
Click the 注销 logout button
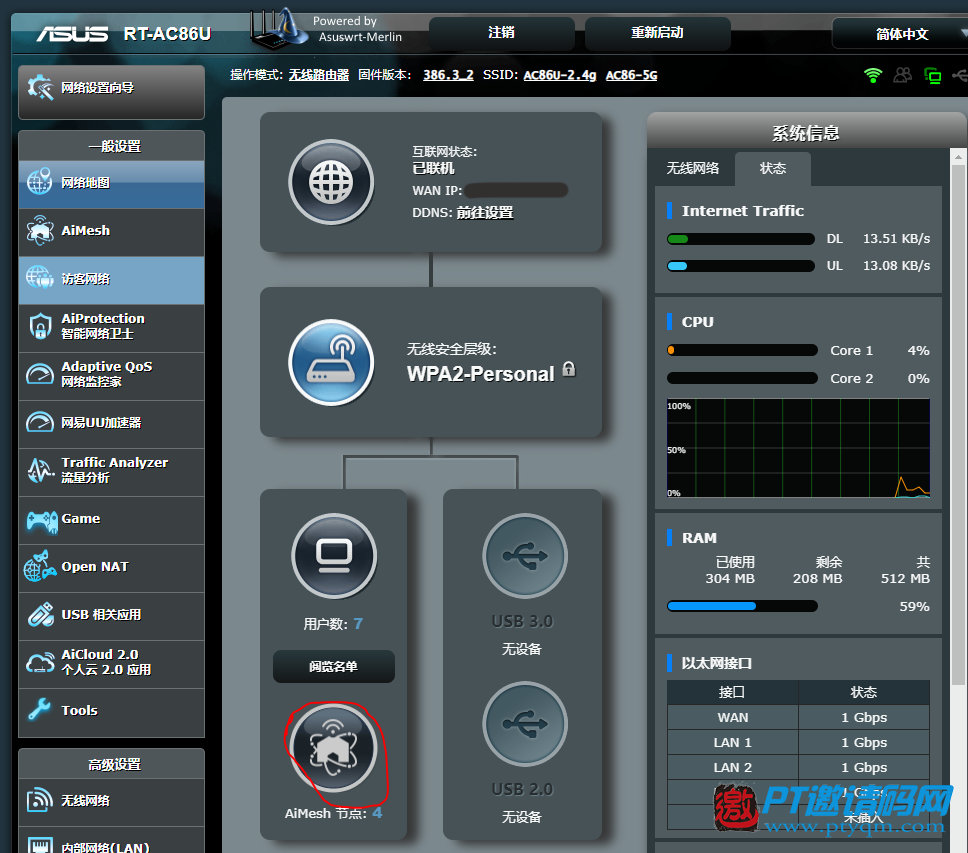click(x=501, y=33)
